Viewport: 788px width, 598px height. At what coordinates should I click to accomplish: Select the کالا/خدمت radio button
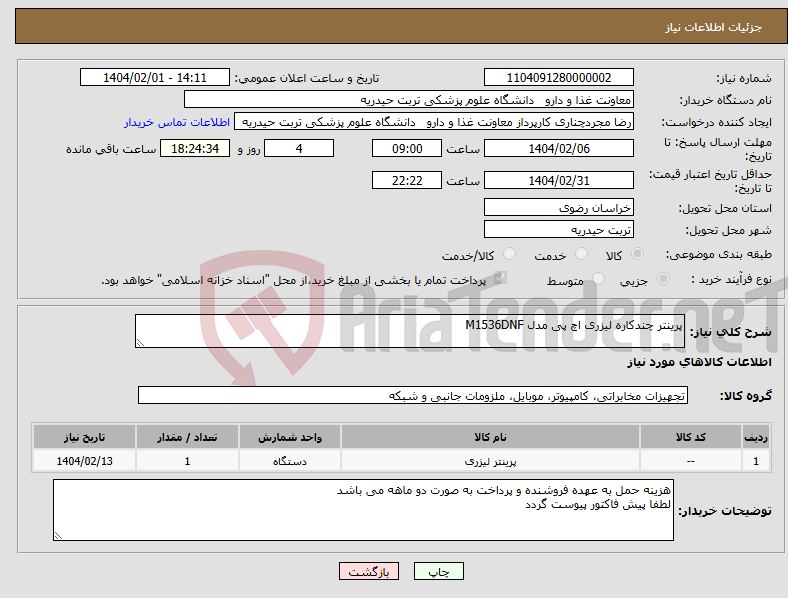coord(510,254)
